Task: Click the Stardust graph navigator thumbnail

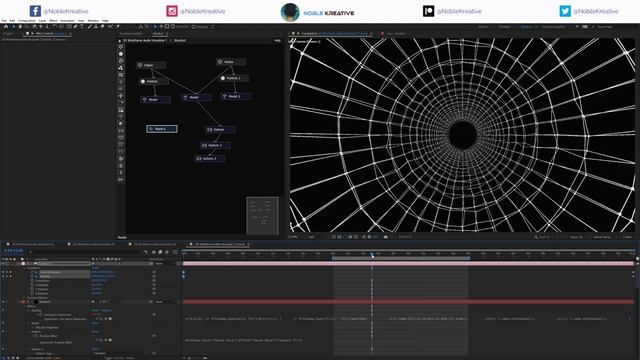Action: coord(262,216)
